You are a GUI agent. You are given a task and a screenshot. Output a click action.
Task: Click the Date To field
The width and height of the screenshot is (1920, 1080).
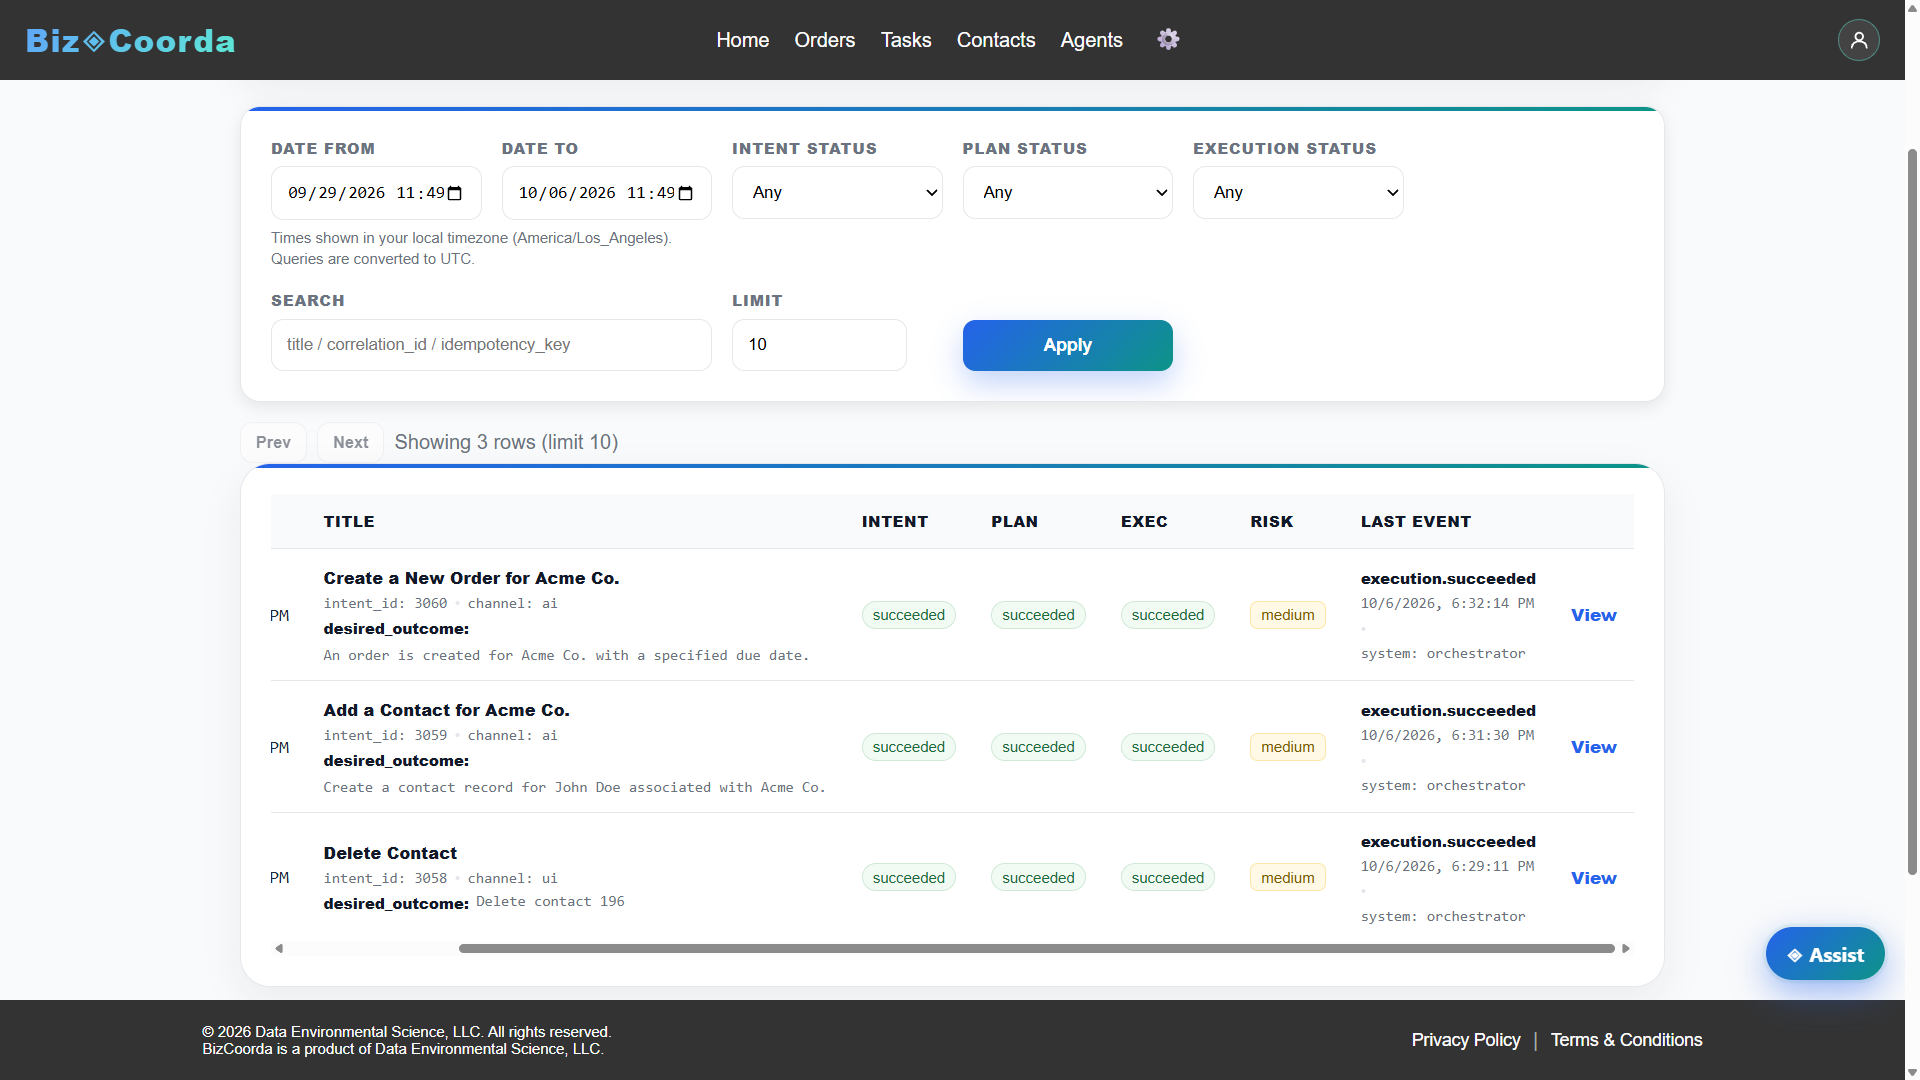[606, 193]
